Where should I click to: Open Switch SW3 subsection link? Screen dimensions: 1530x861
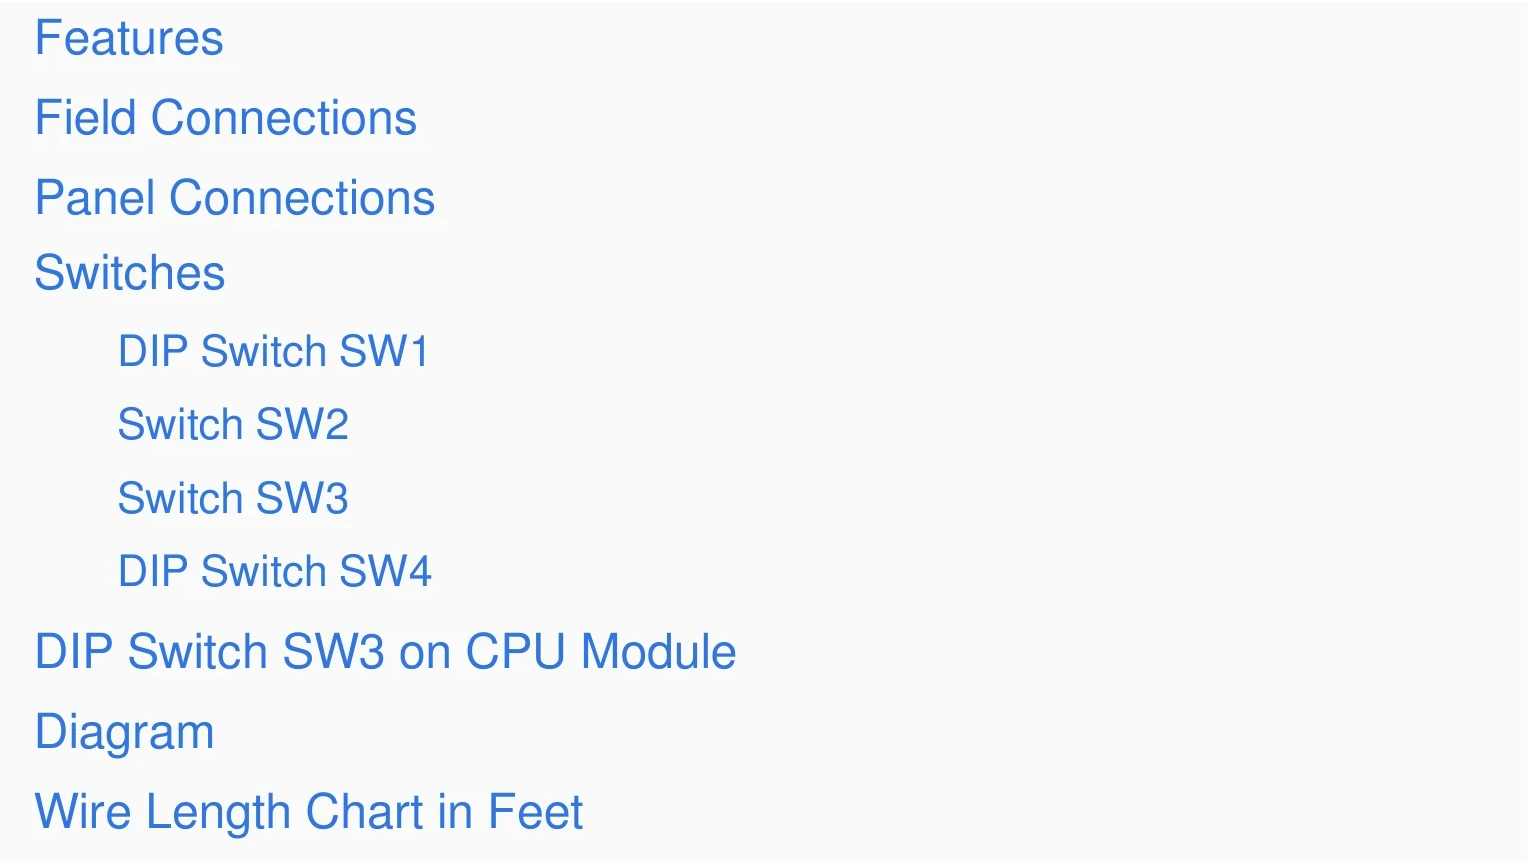(x=233, y=498)
